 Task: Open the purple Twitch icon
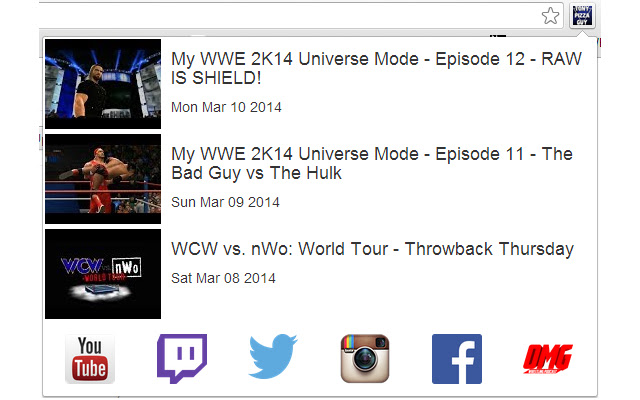pyautogui.click(x=182, y=359)
